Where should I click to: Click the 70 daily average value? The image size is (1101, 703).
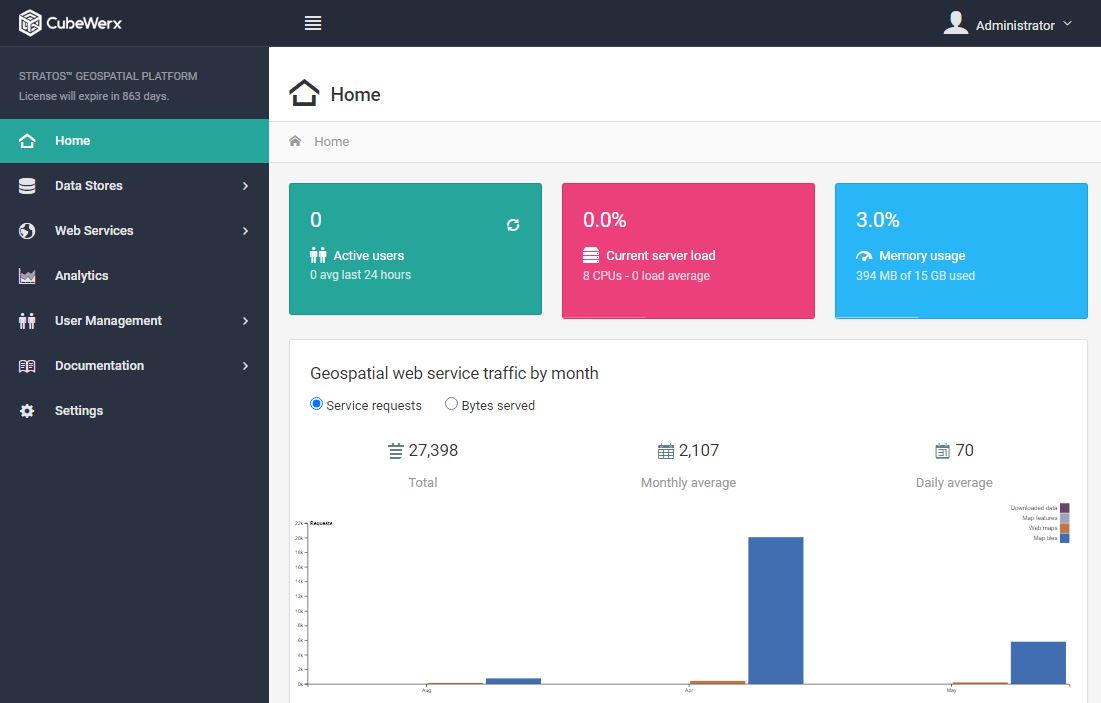click(965, 450)
